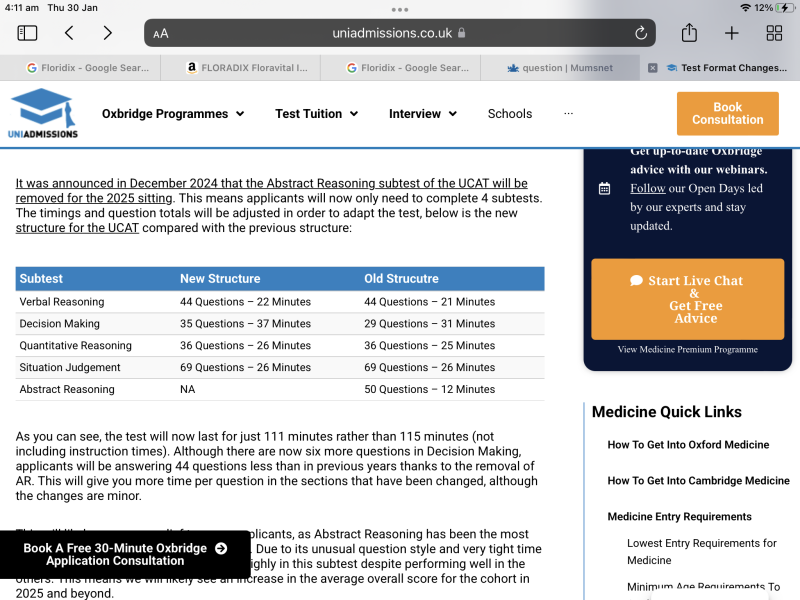Select '29 Questions – 31 Minutes' cell
This screenshot has width=800, height=600.
pyautogui.click(x=429, y=324)
